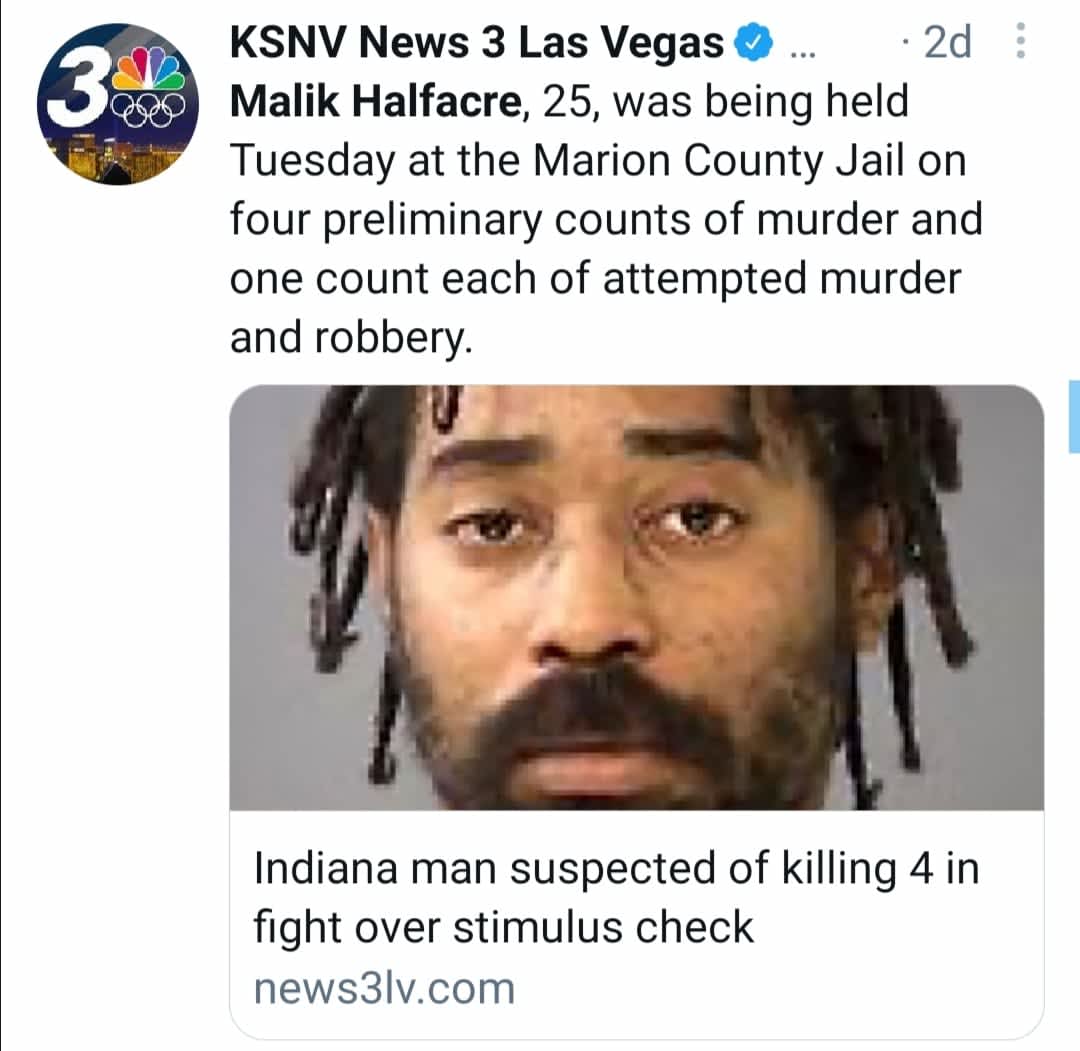Image resolution: width=1080 pixels, height=1051 pixels.
Task: Open the KSNV News 3 Las Vegas account name
Action: [477, 42]
